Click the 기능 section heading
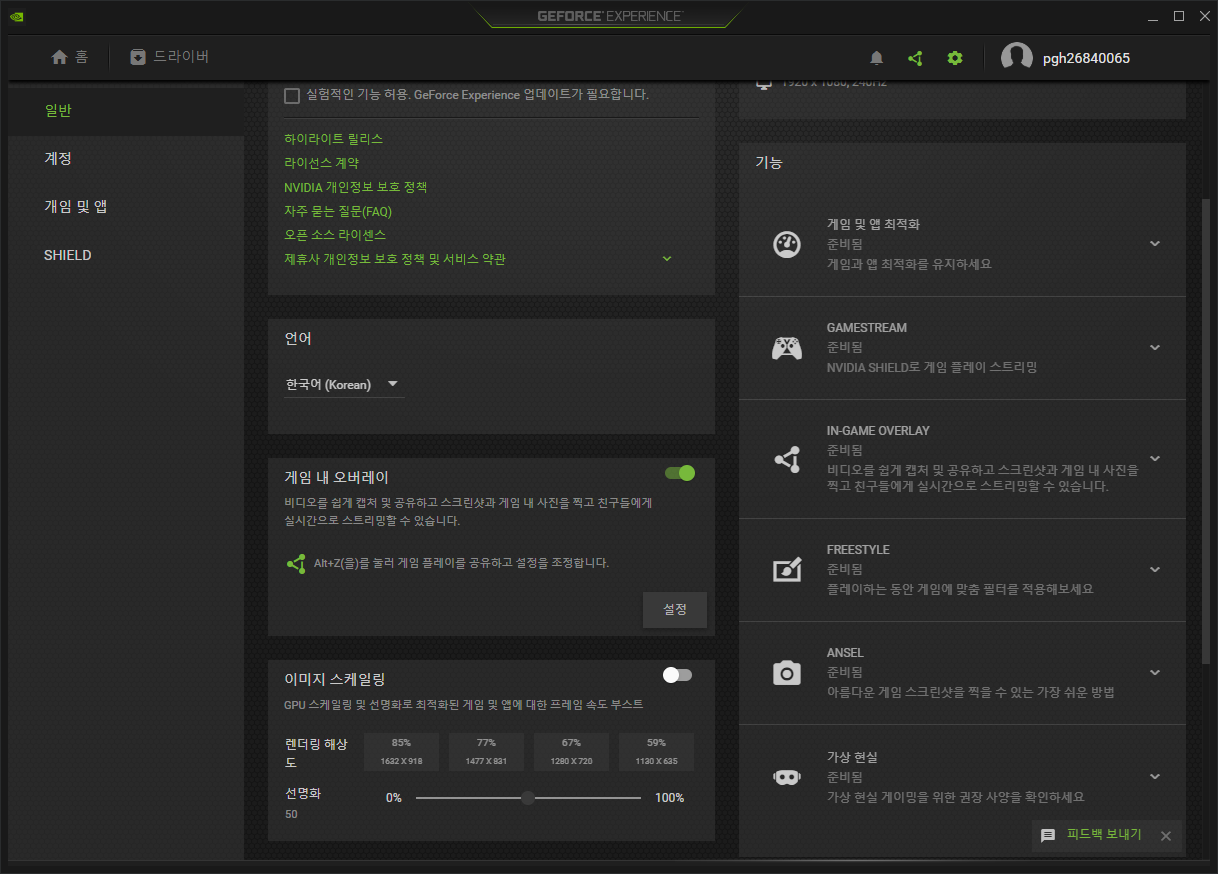The width and height of the screenshot is (1218, 874). pos(769,162)
